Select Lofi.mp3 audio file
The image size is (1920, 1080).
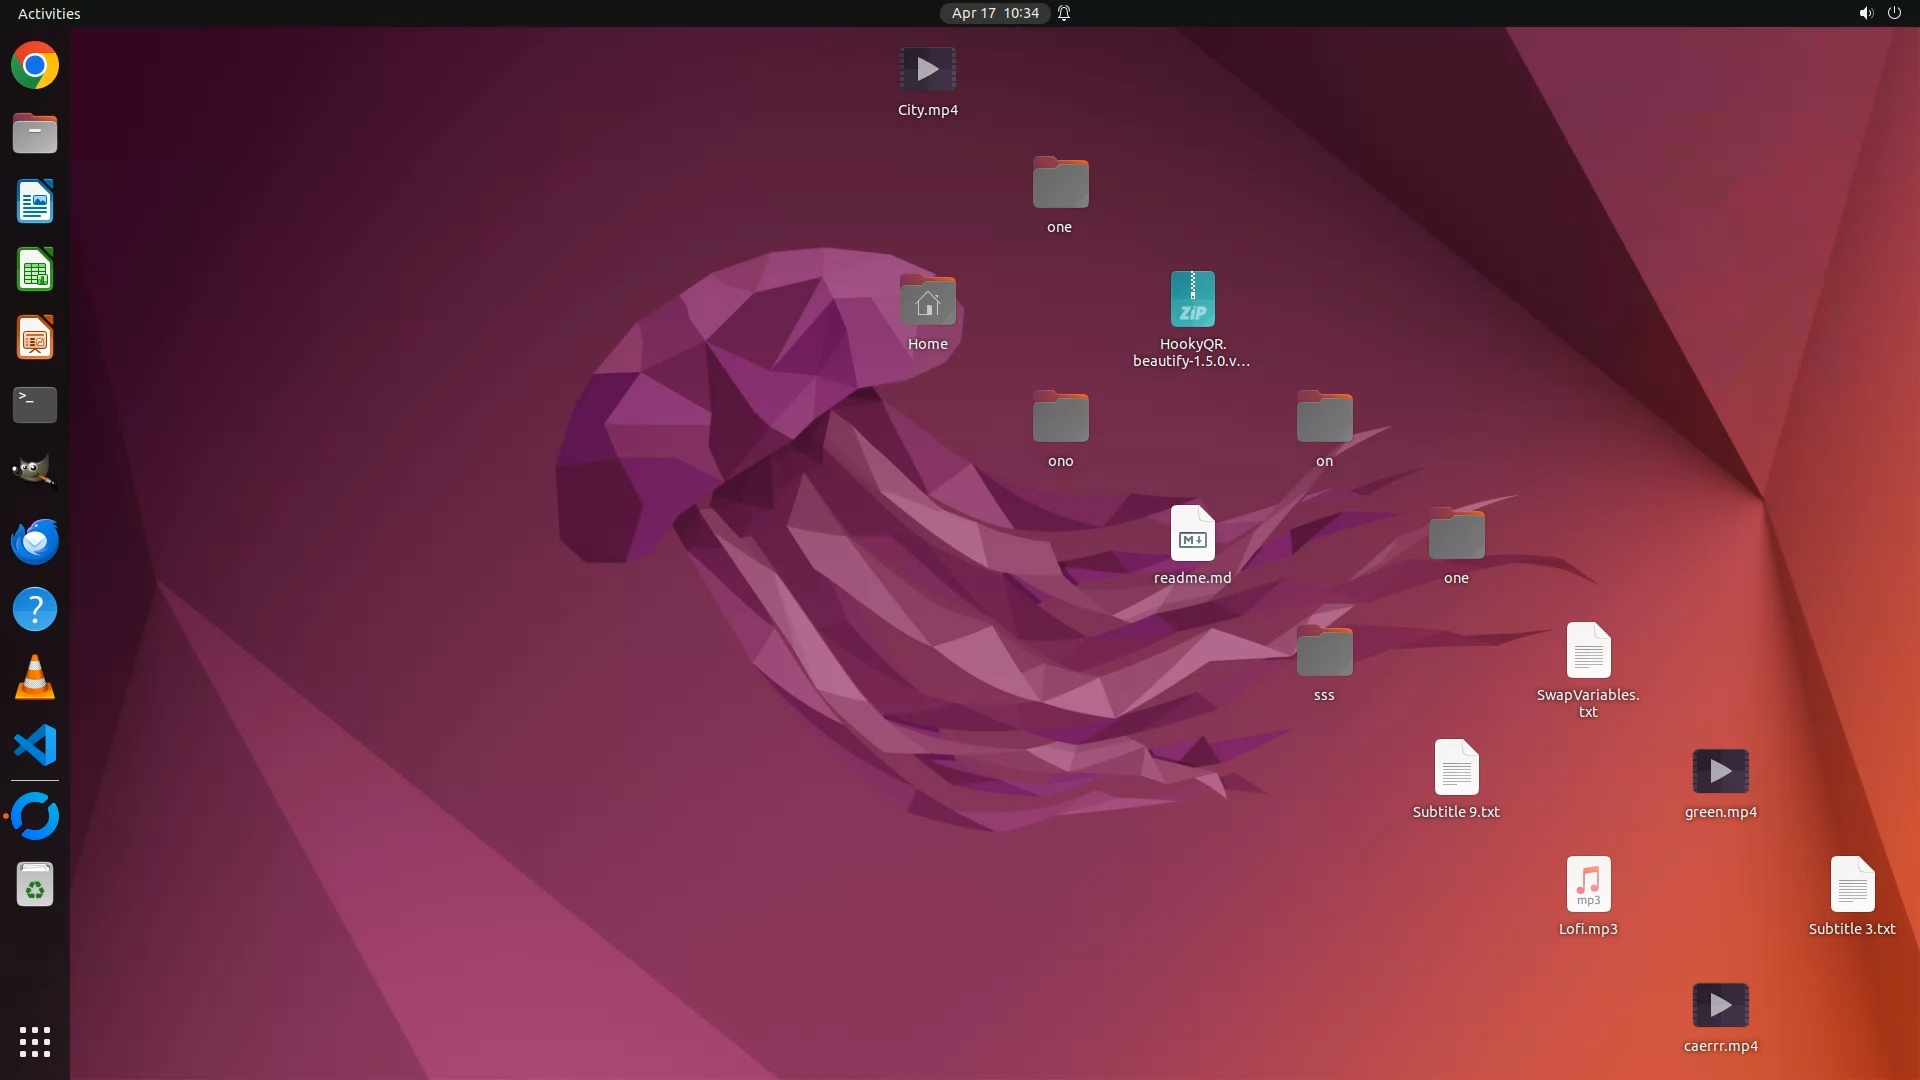(1588, 885)
